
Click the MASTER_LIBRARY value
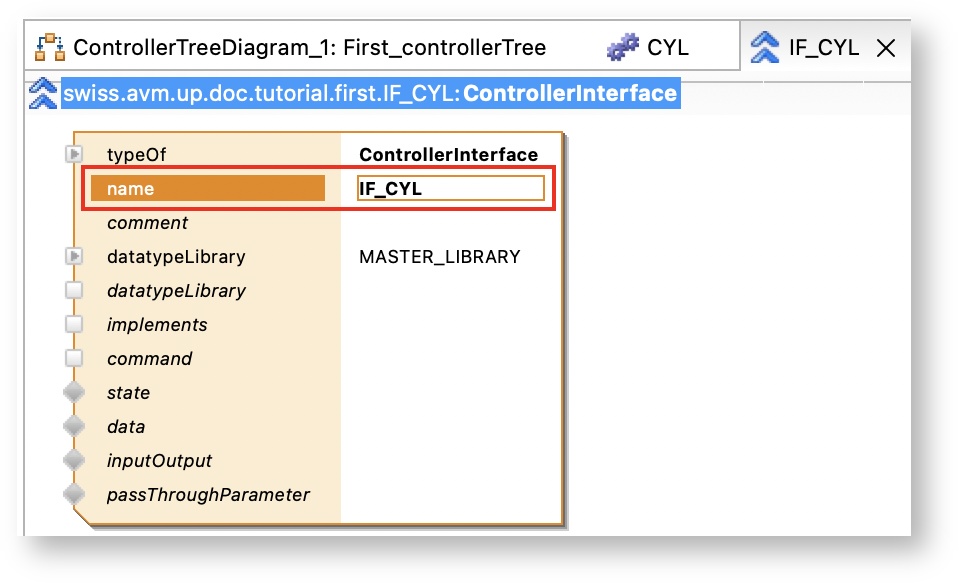(439, 257)
